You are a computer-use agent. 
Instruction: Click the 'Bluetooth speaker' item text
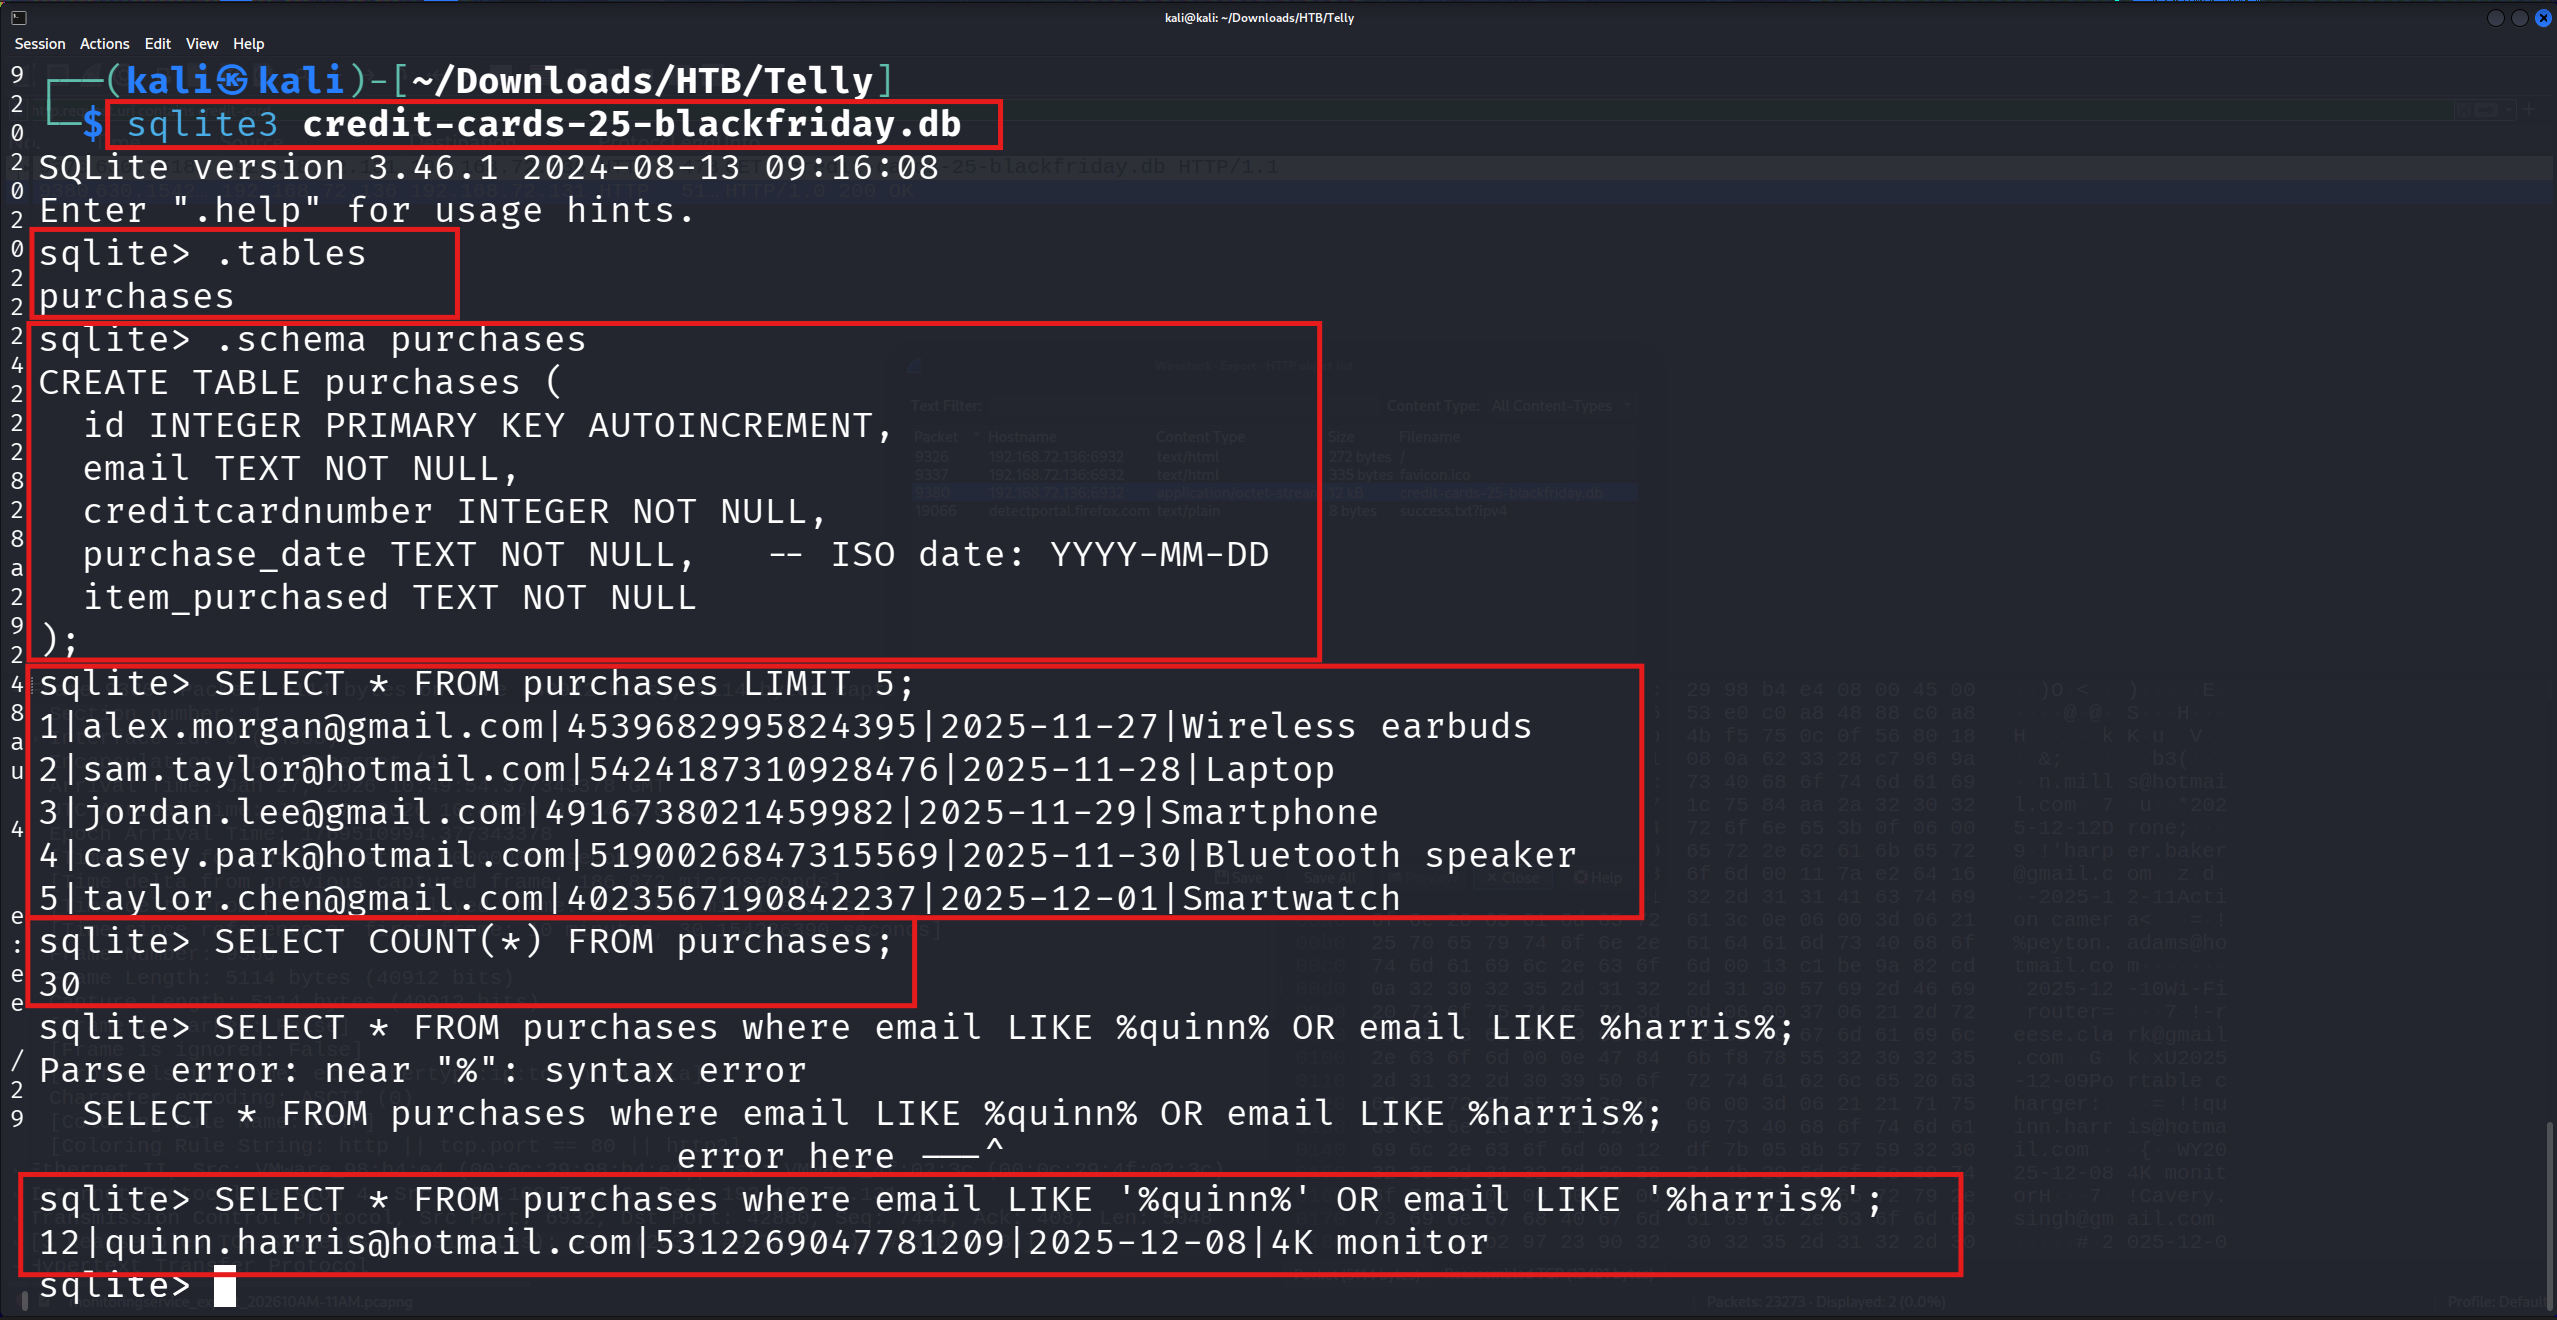1391,856
